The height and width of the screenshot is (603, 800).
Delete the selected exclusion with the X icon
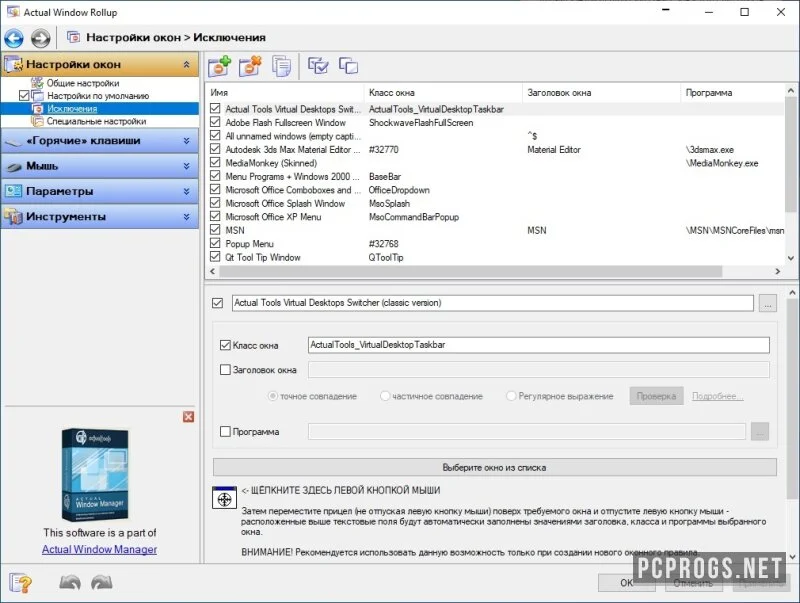[250, 66]
